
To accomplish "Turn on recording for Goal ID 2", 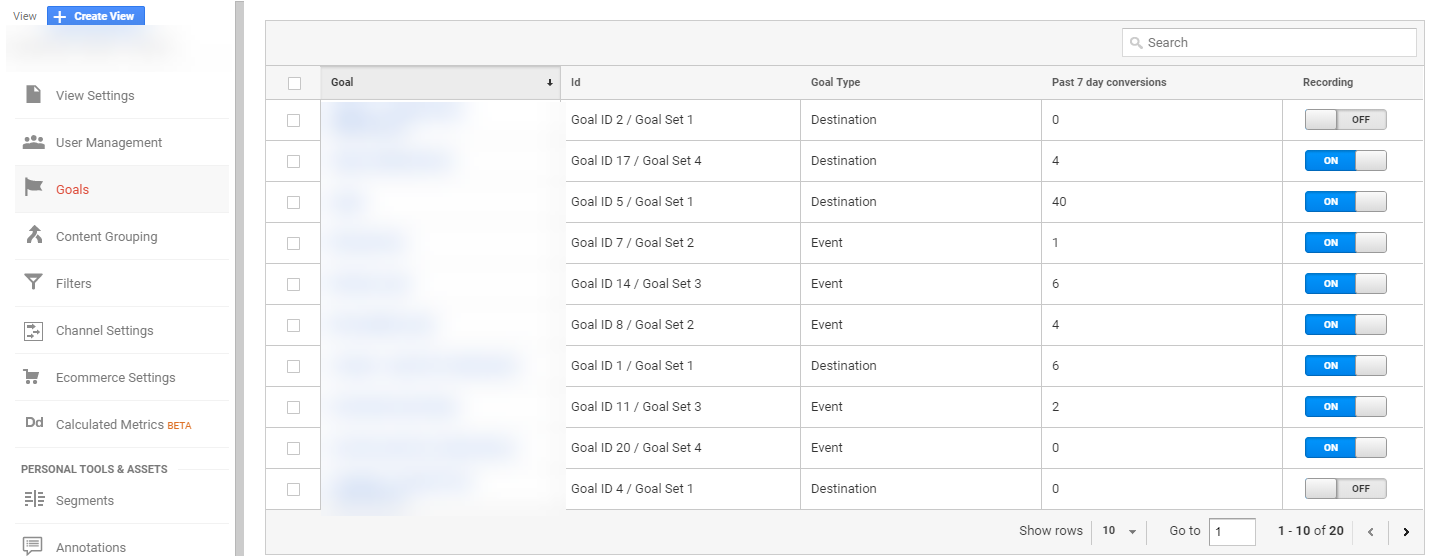I will pos(1345,120).
